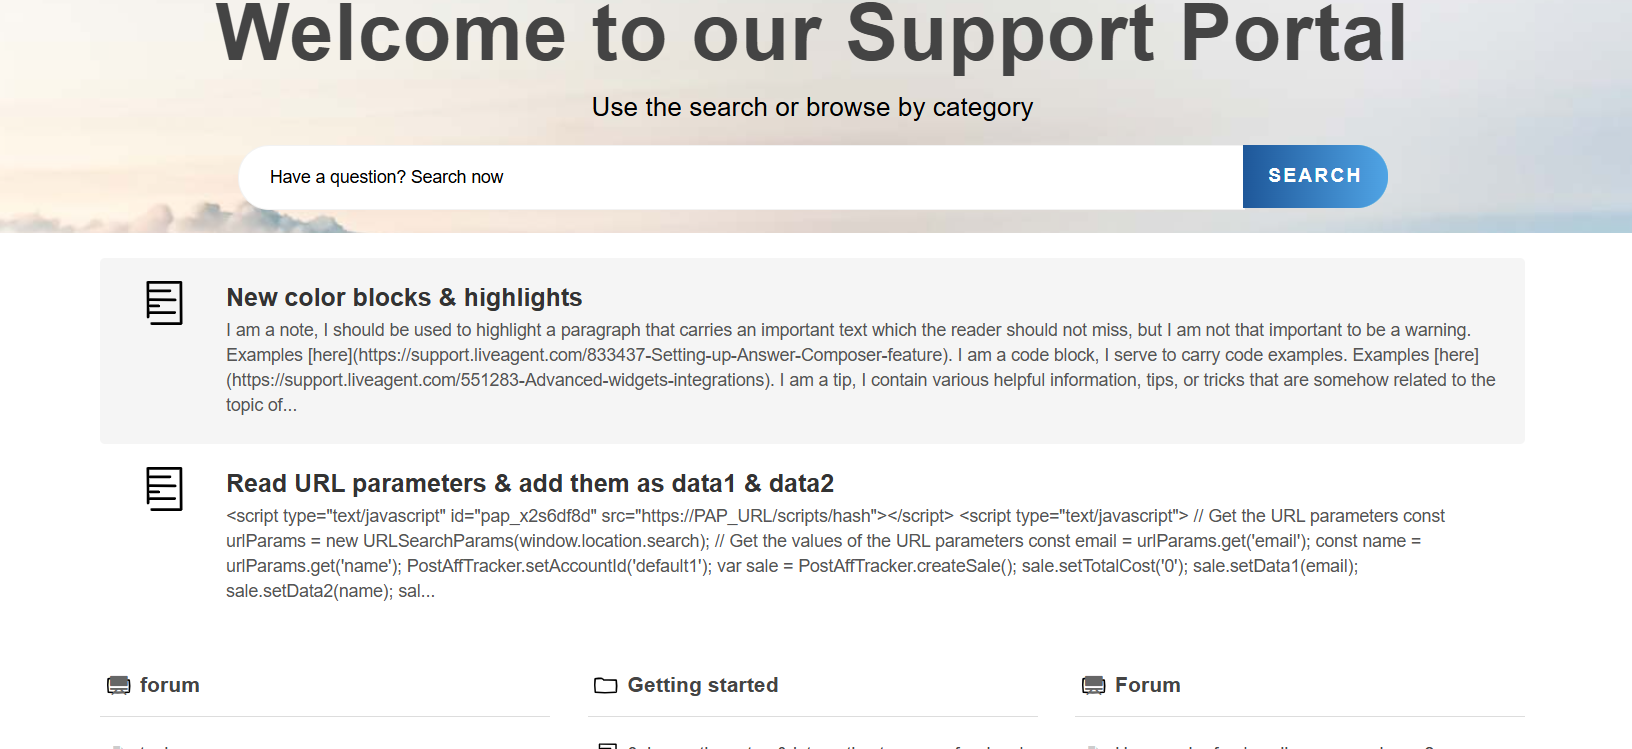Open the 'New color blocks & highlights' article
The image size is (1632, 749).
404,298
